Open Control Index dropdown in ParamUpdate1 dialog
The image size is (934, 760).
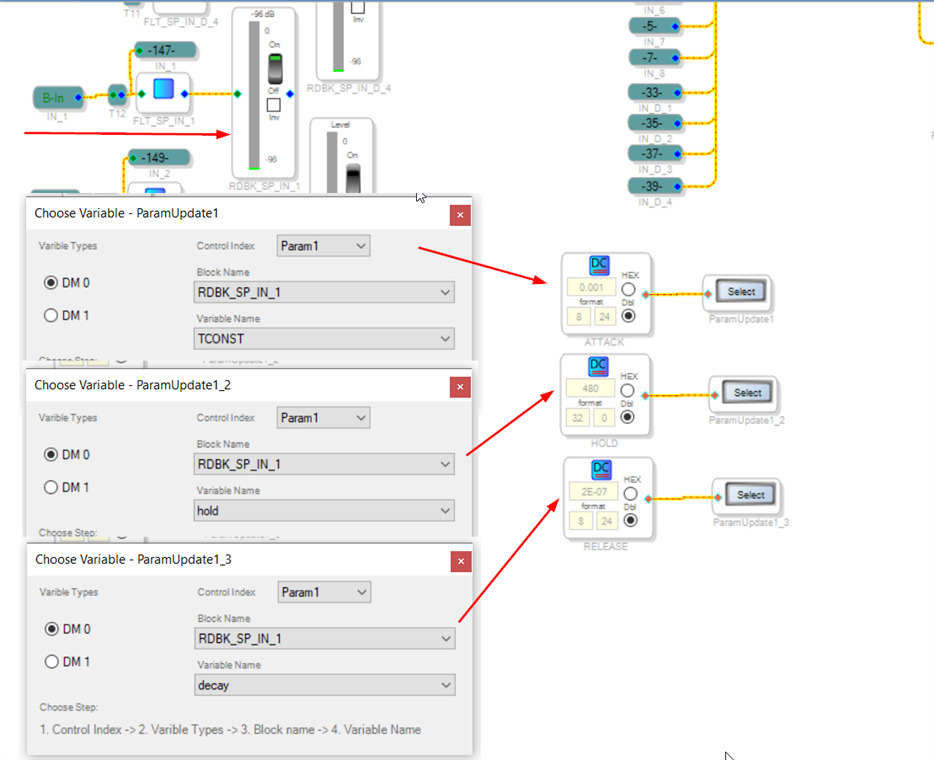[x=323, y=246]
